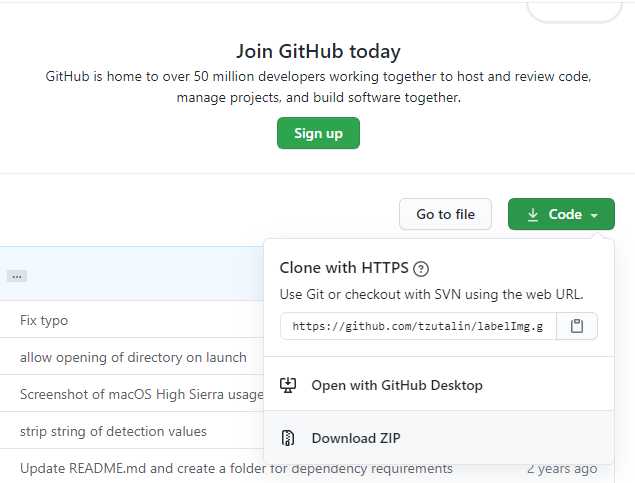The height and width of the screenshot is (483, 635).
Task: Open 'strip string of detection values' commit
Action: coord(113,432)
